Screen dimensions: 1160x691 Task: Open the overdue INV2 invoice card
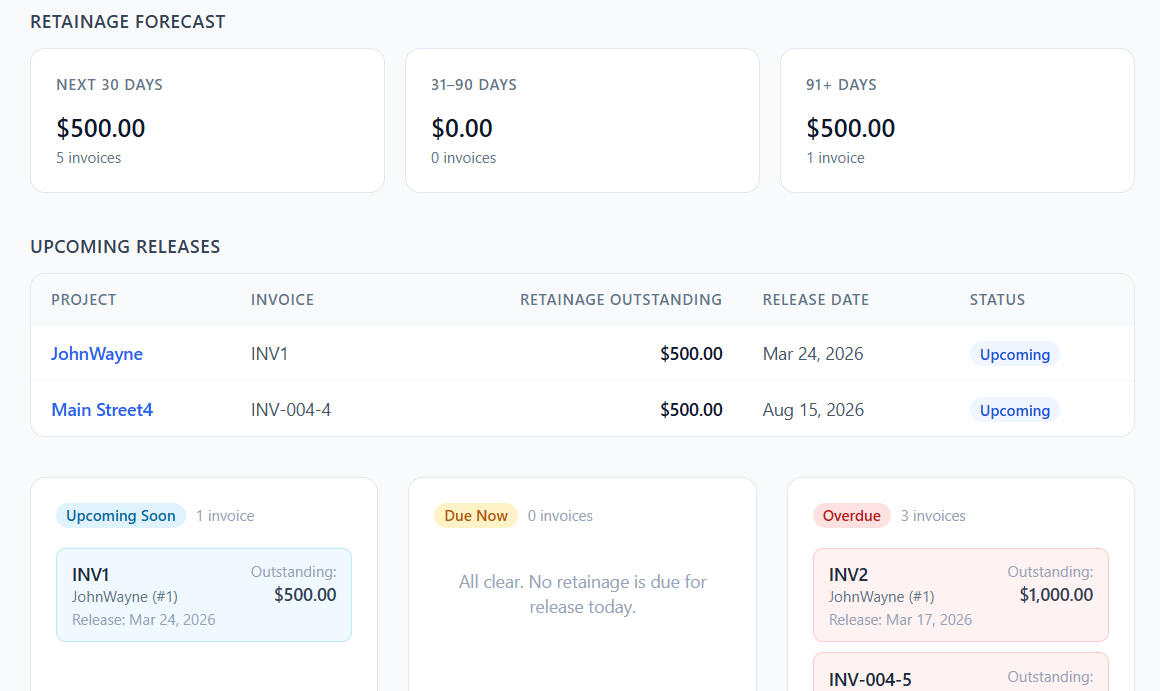[x=960, y=595]
